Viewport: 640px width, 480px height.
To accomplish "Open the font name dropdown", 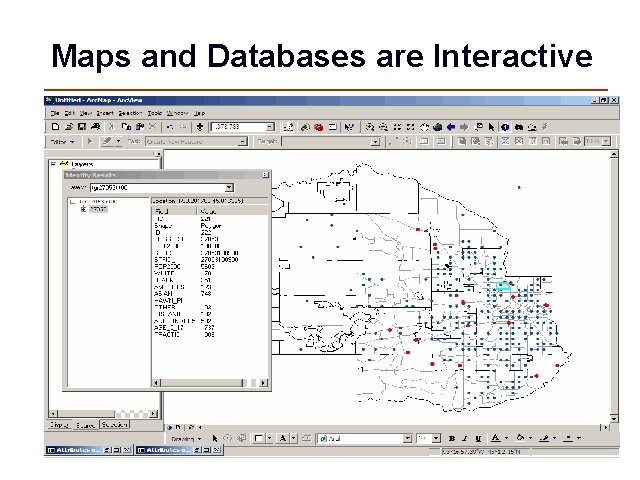I will (407, 438).
